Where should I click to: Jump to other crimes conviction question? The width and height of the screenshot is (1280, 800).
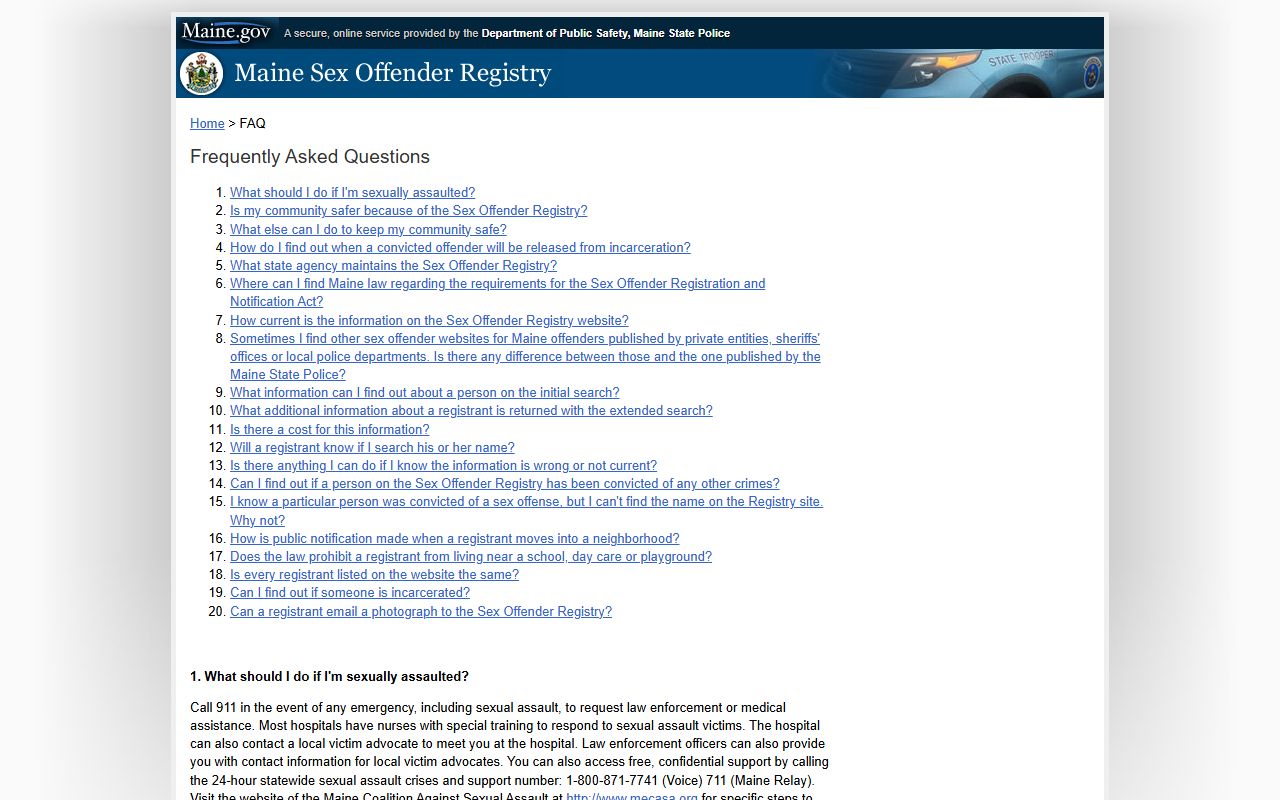[504, 484]
